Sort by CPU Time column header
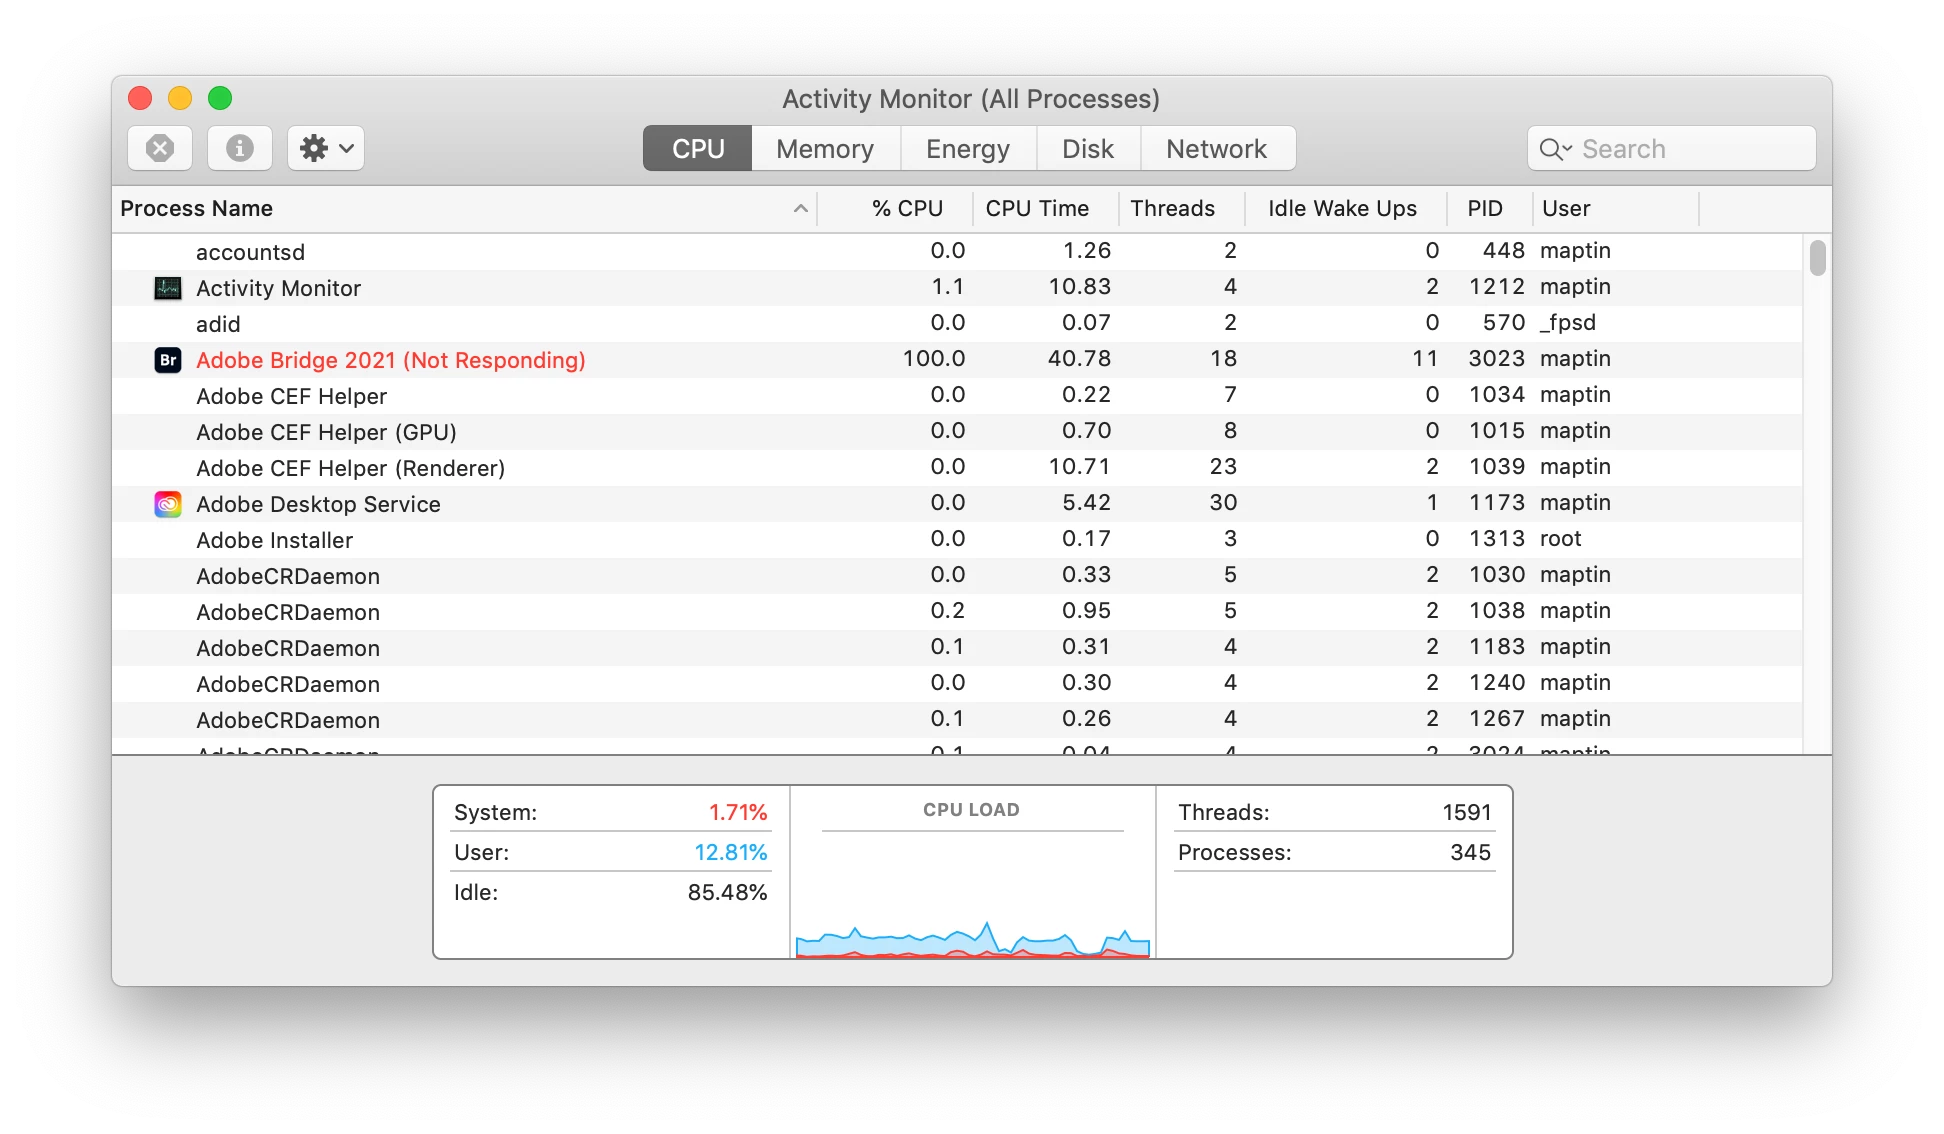This screenshot has width=1944, height=1134. (x=1037, y=208)
